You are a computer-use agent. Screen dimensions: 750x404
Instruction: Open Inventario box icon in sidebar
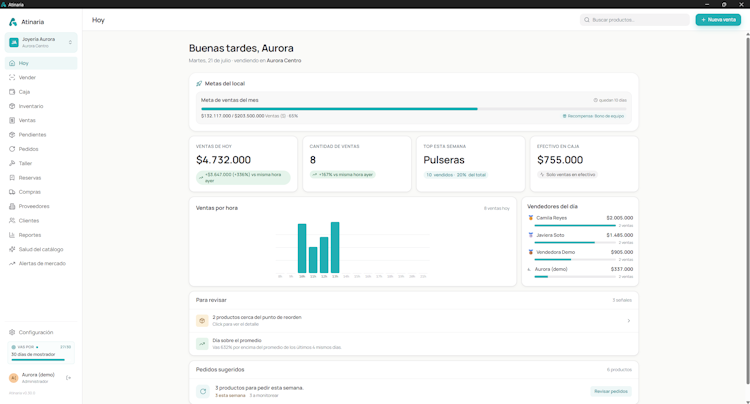[x=12, y=106]
